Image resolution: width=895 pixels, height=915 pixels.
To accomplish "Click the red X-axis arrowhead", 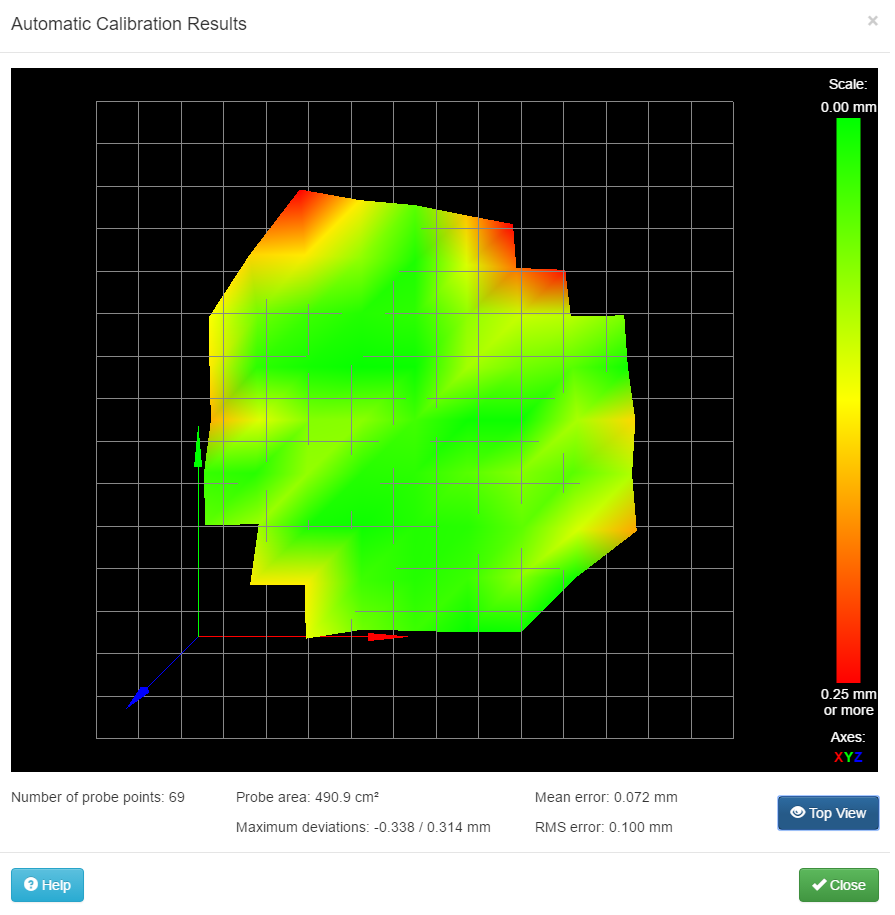I will pos(378,636).
